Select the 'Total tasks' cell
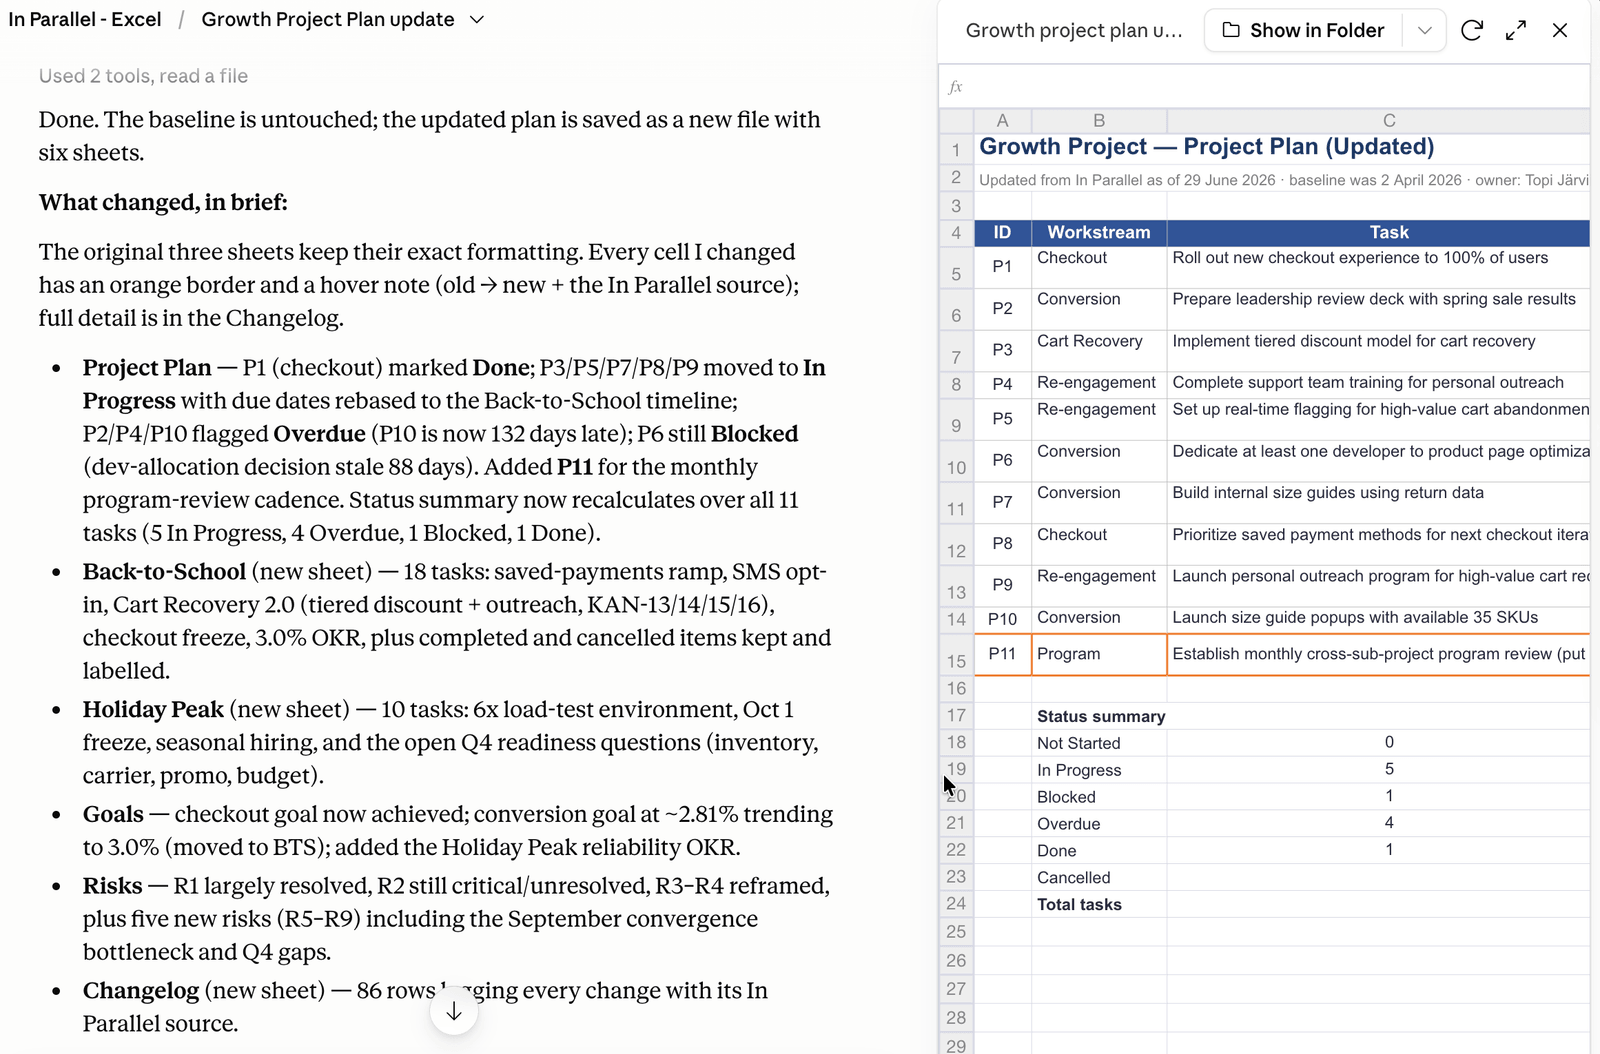 coord(1099,904)
